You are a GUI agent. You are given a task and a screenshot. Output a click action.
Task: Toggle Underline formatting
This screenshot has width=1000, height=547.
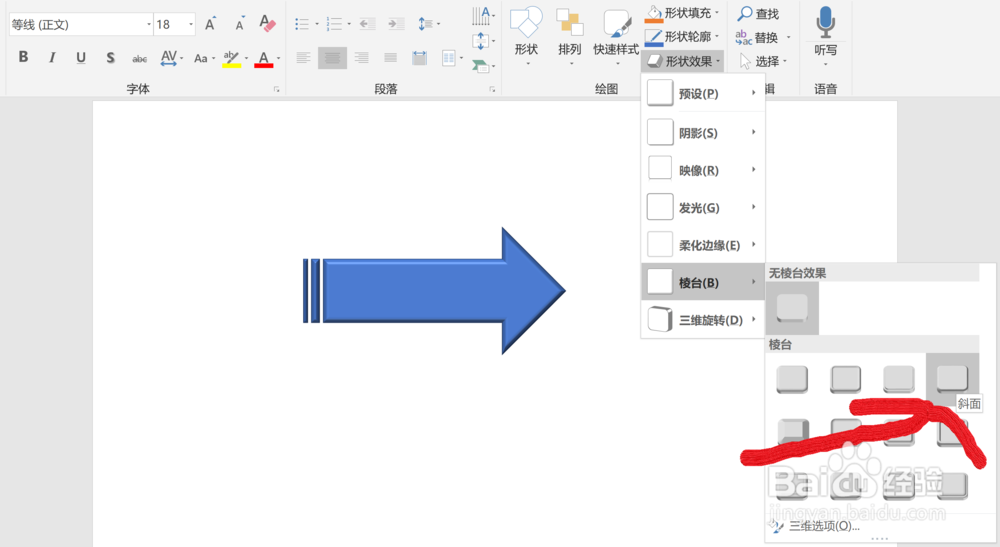click(x=81, y=58)
